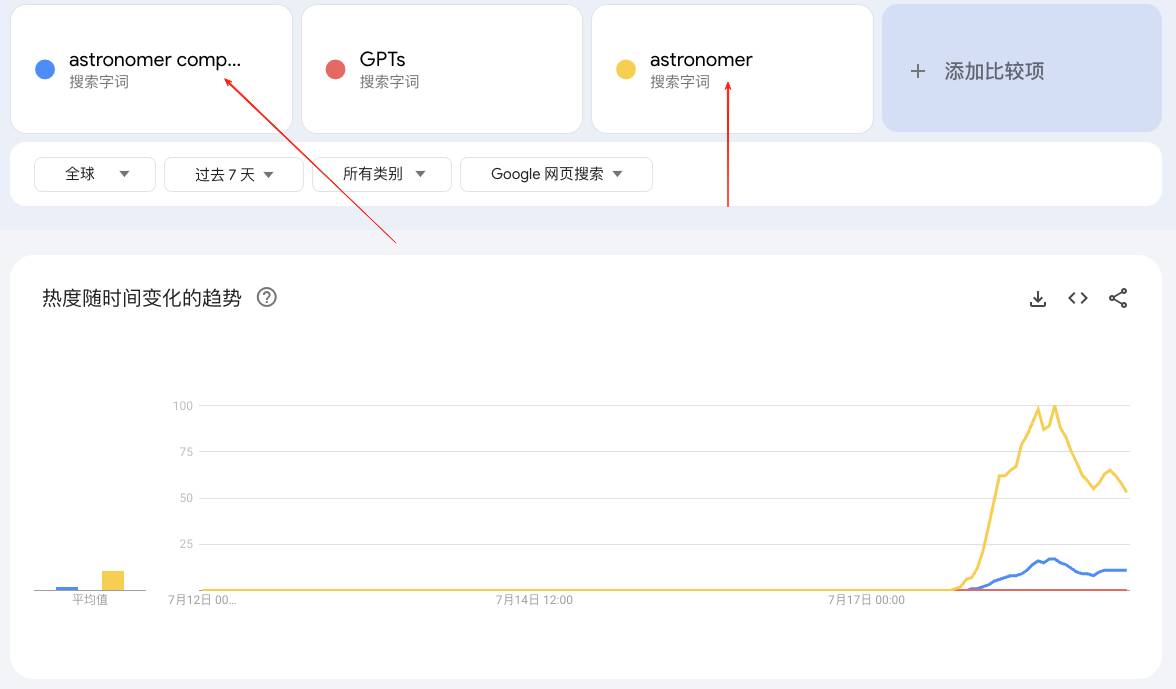This screenshot has height=689, width=1176.
Task: Open help tooltip next to 热度随时间变化的趋势
Action: (x=266, y=298)
